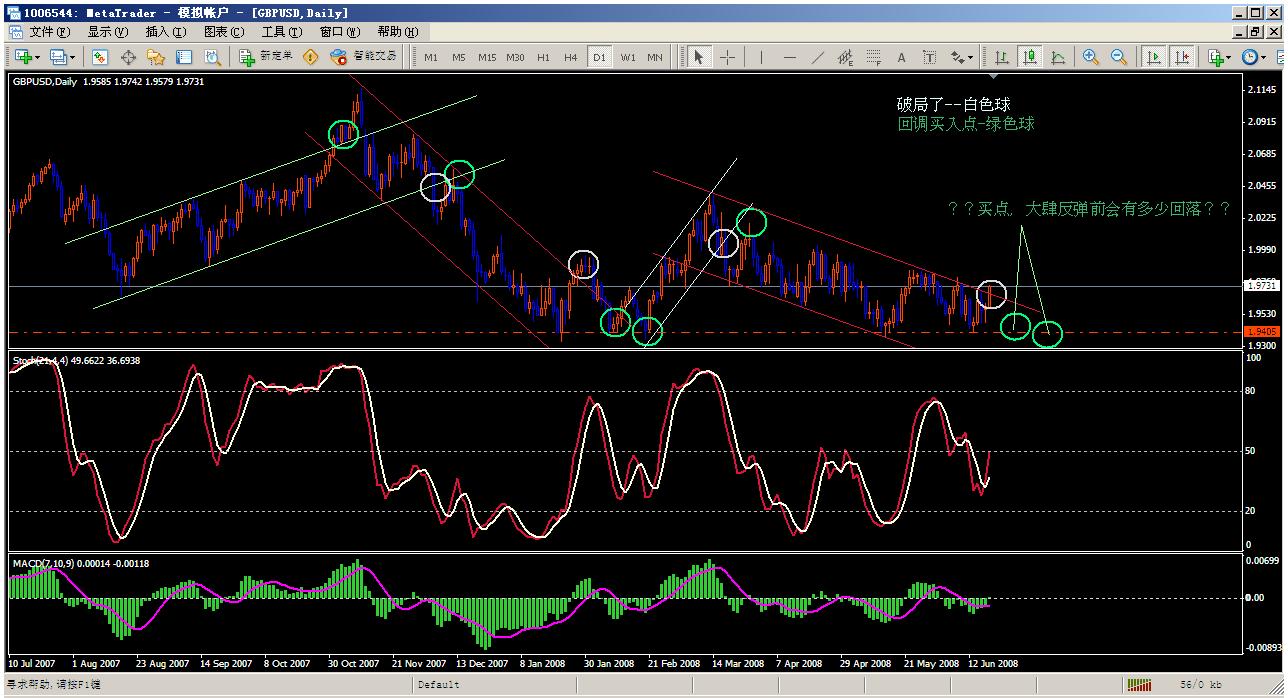Viewport: 1288px width, 698px height.
Task: Select the Fibonacci retracement tool
Action: 873,57
